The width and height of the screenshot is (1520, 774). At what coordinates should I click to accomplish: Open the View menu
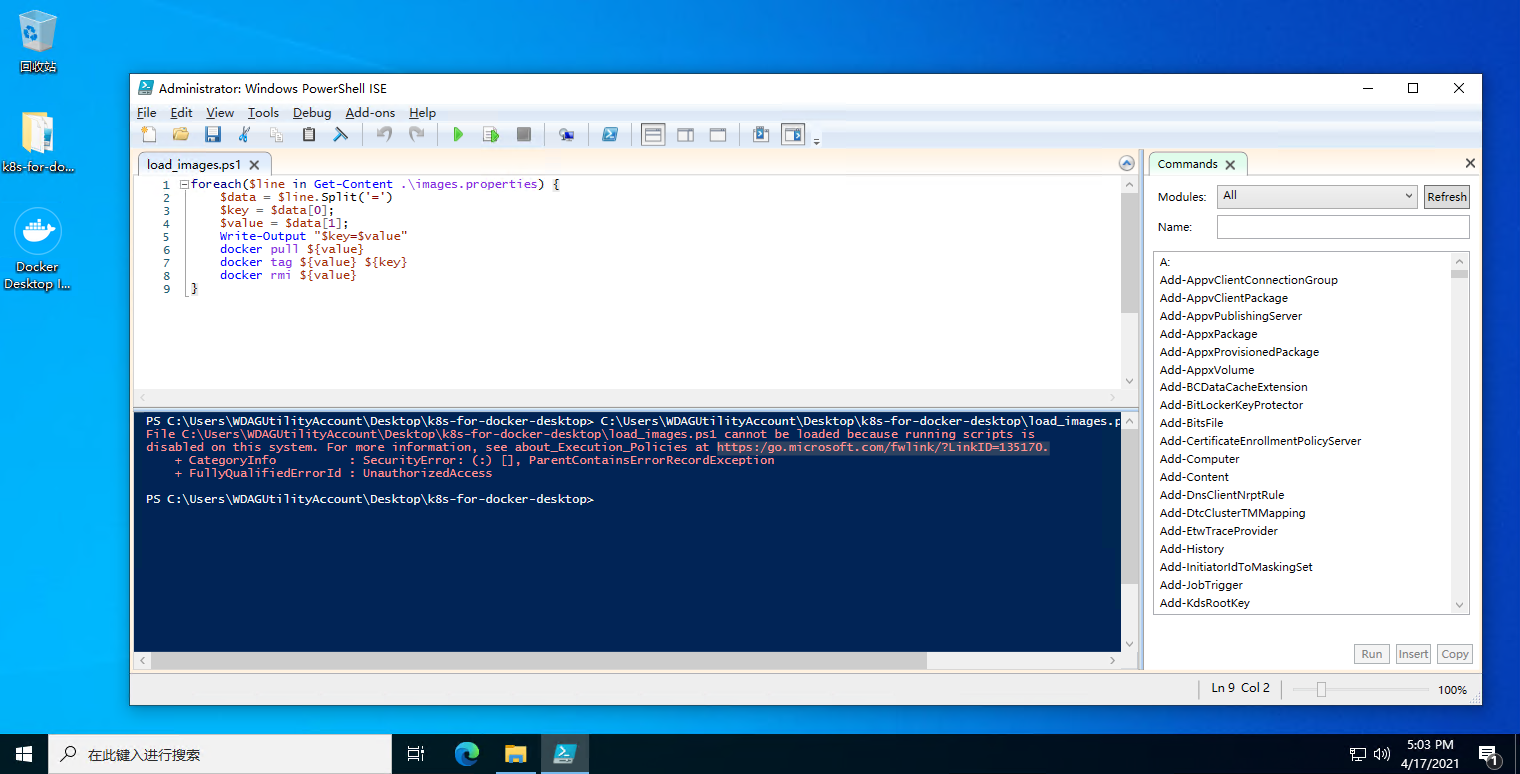220,113
